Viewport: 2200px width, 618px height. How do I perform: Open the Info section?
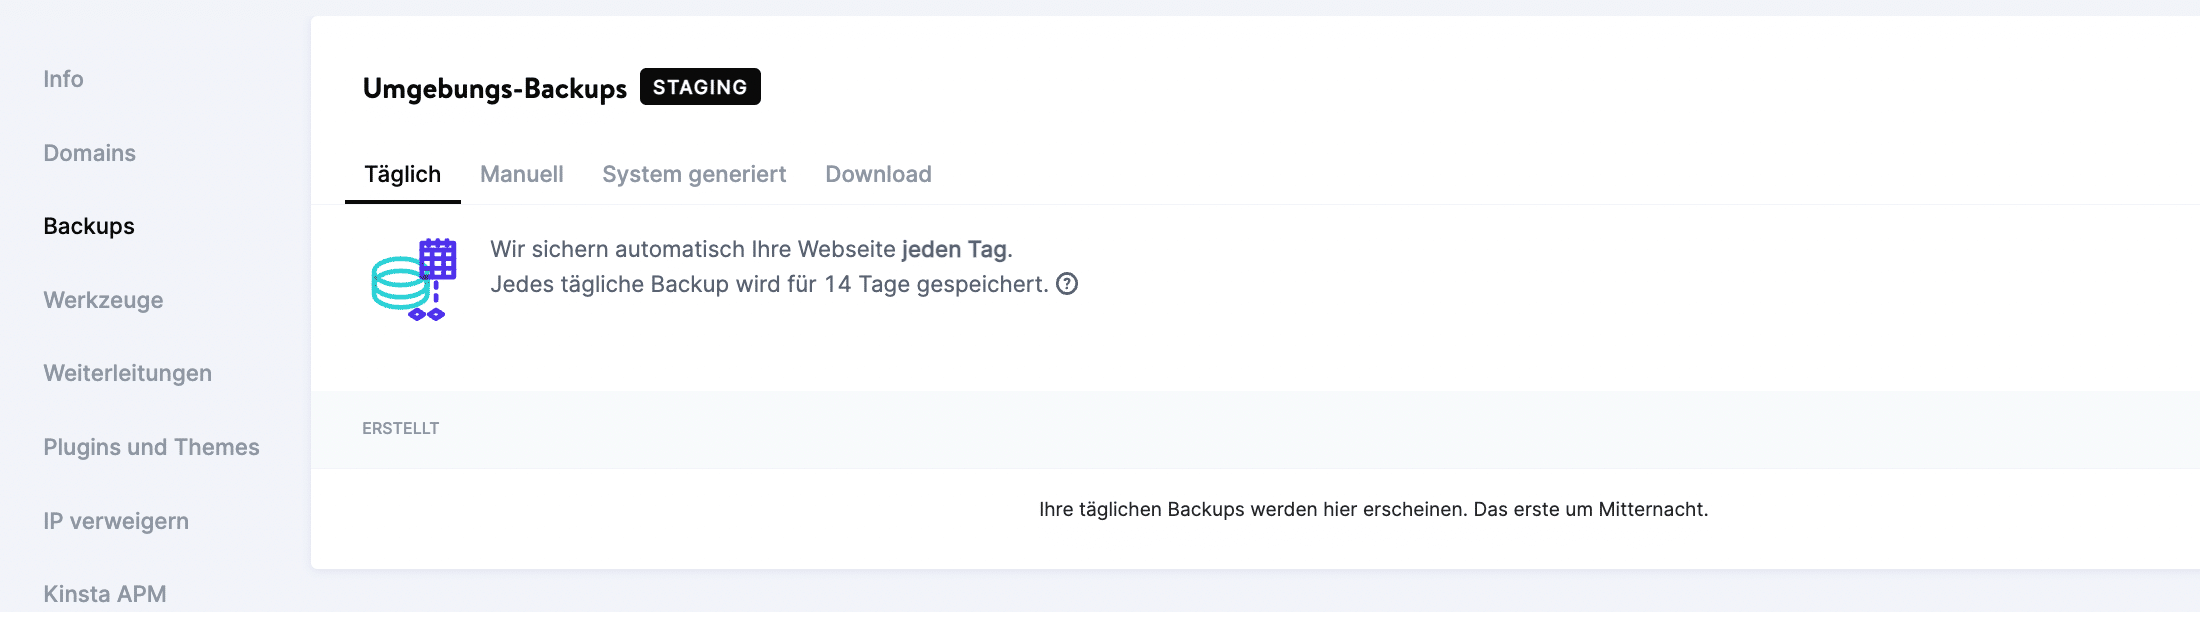(63, 79)
